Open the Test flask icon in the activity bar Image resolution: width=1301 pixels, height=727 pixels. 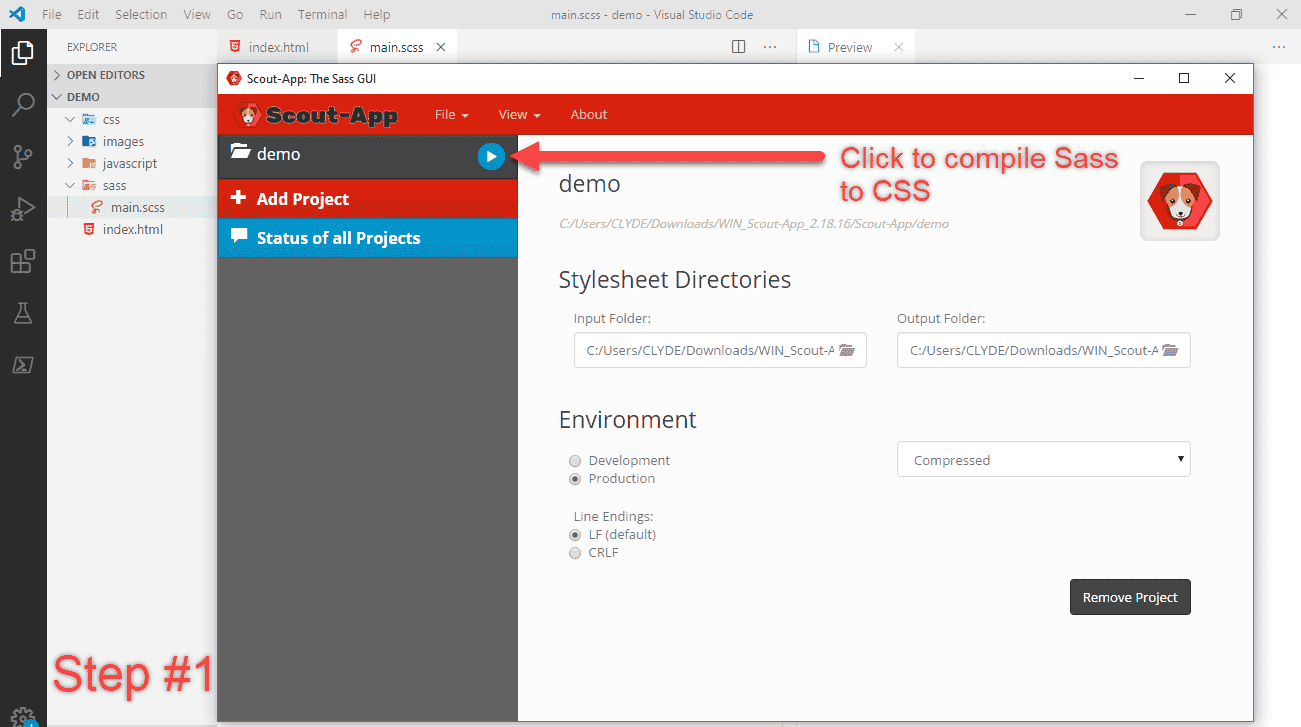click(x=22, y=314)
